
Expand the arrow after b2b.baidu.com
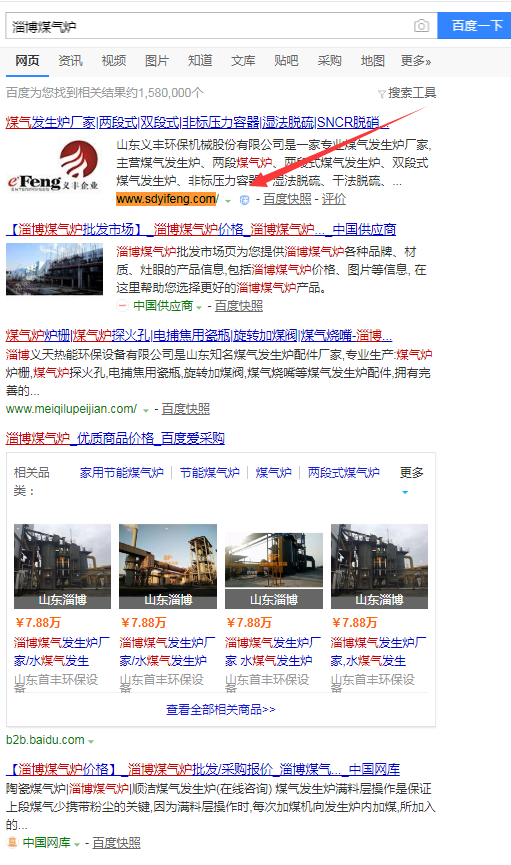point(91,741)
